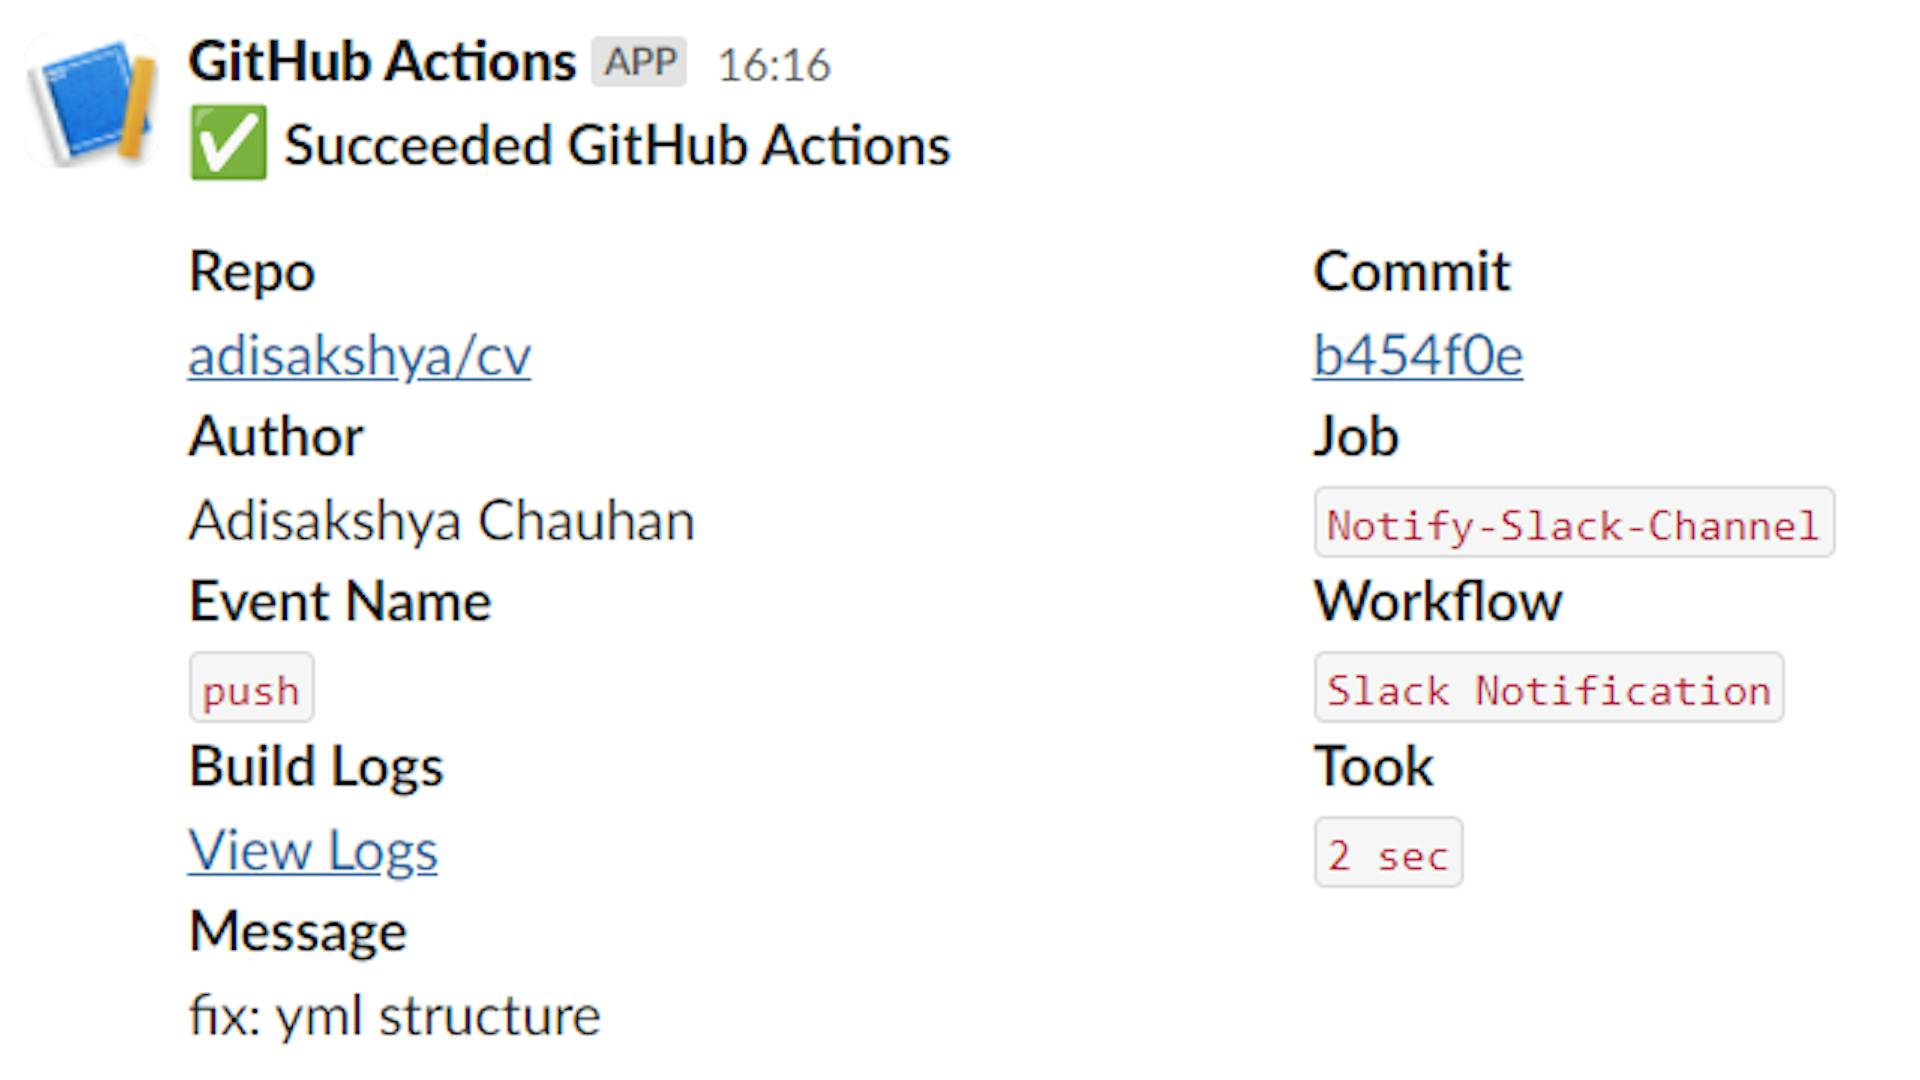Open the adisakshya/cv repo link

pyautogui.click(x=359, y=356)
